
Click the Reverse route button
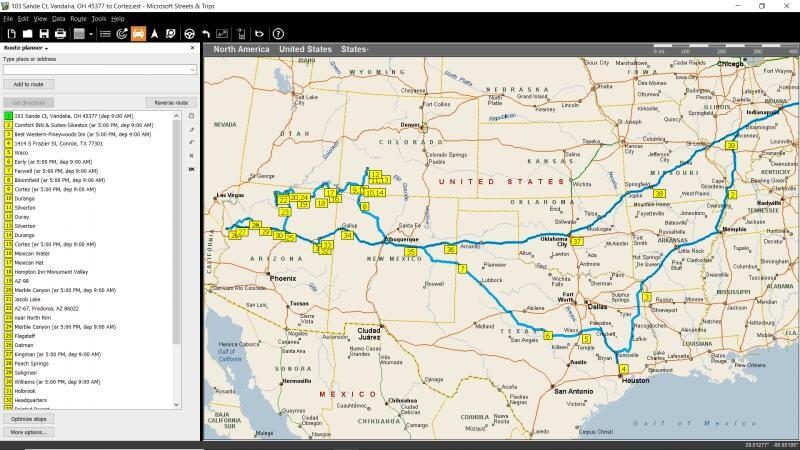point(171,103)
